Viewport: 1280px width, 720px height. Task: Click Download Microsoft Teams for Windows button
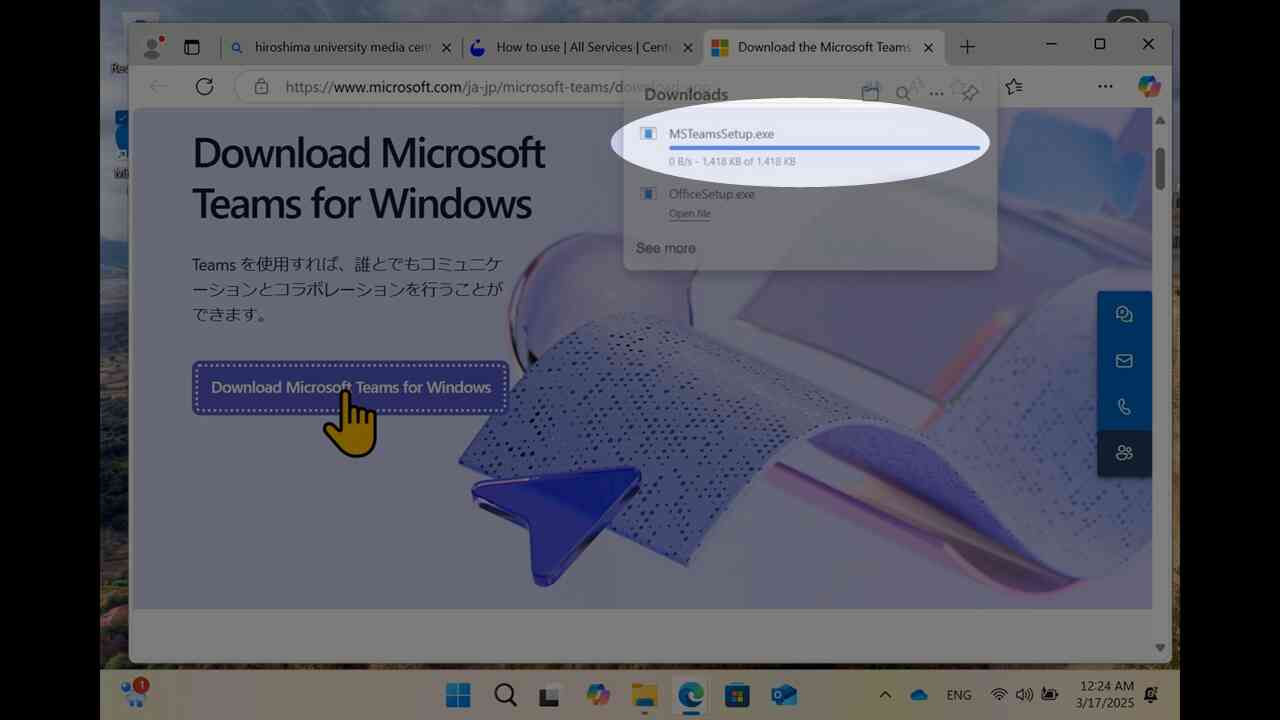(x=351, y=387)
